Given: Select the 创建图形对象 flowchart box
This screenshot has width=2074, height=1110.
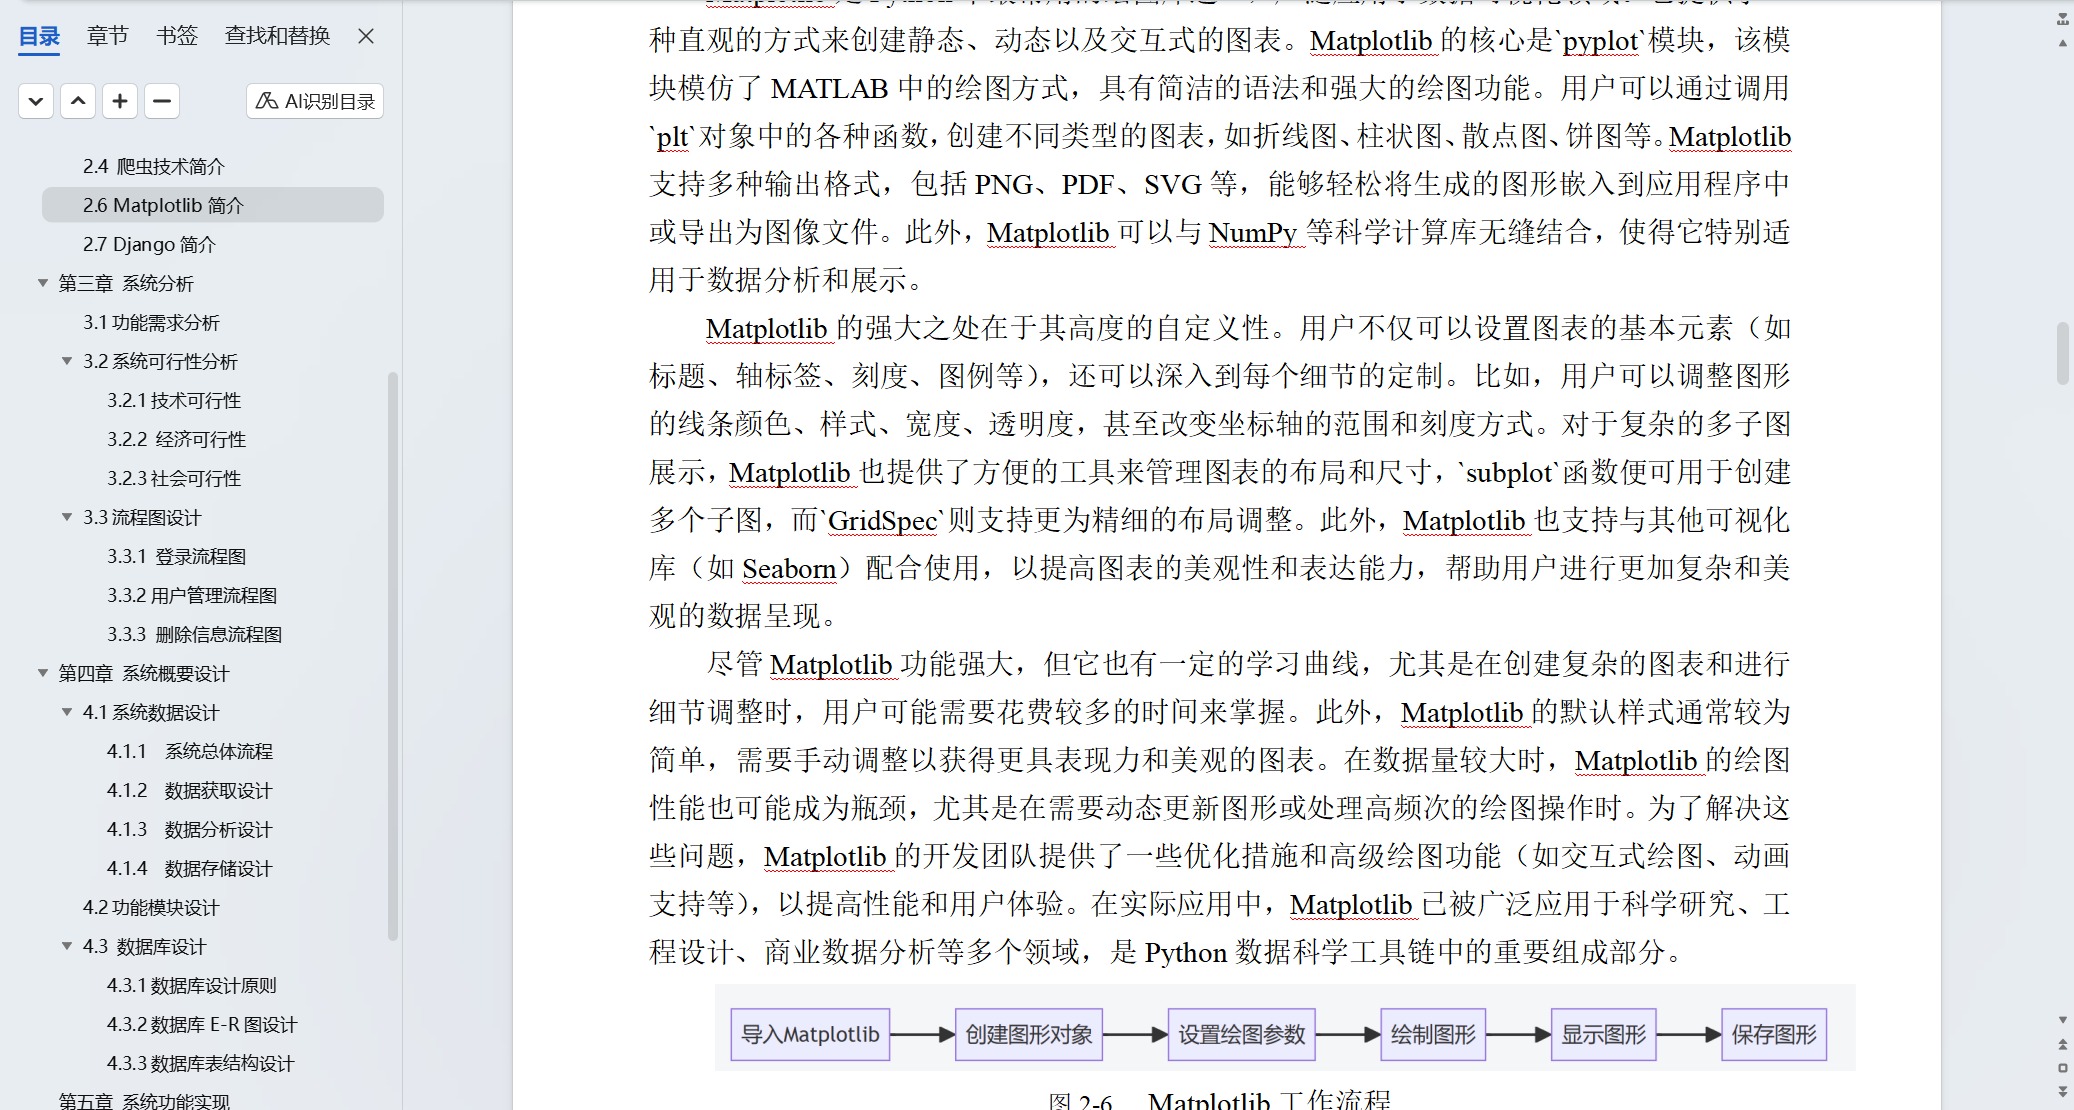Looking at the screenshot, I should pos(1029,1034).
